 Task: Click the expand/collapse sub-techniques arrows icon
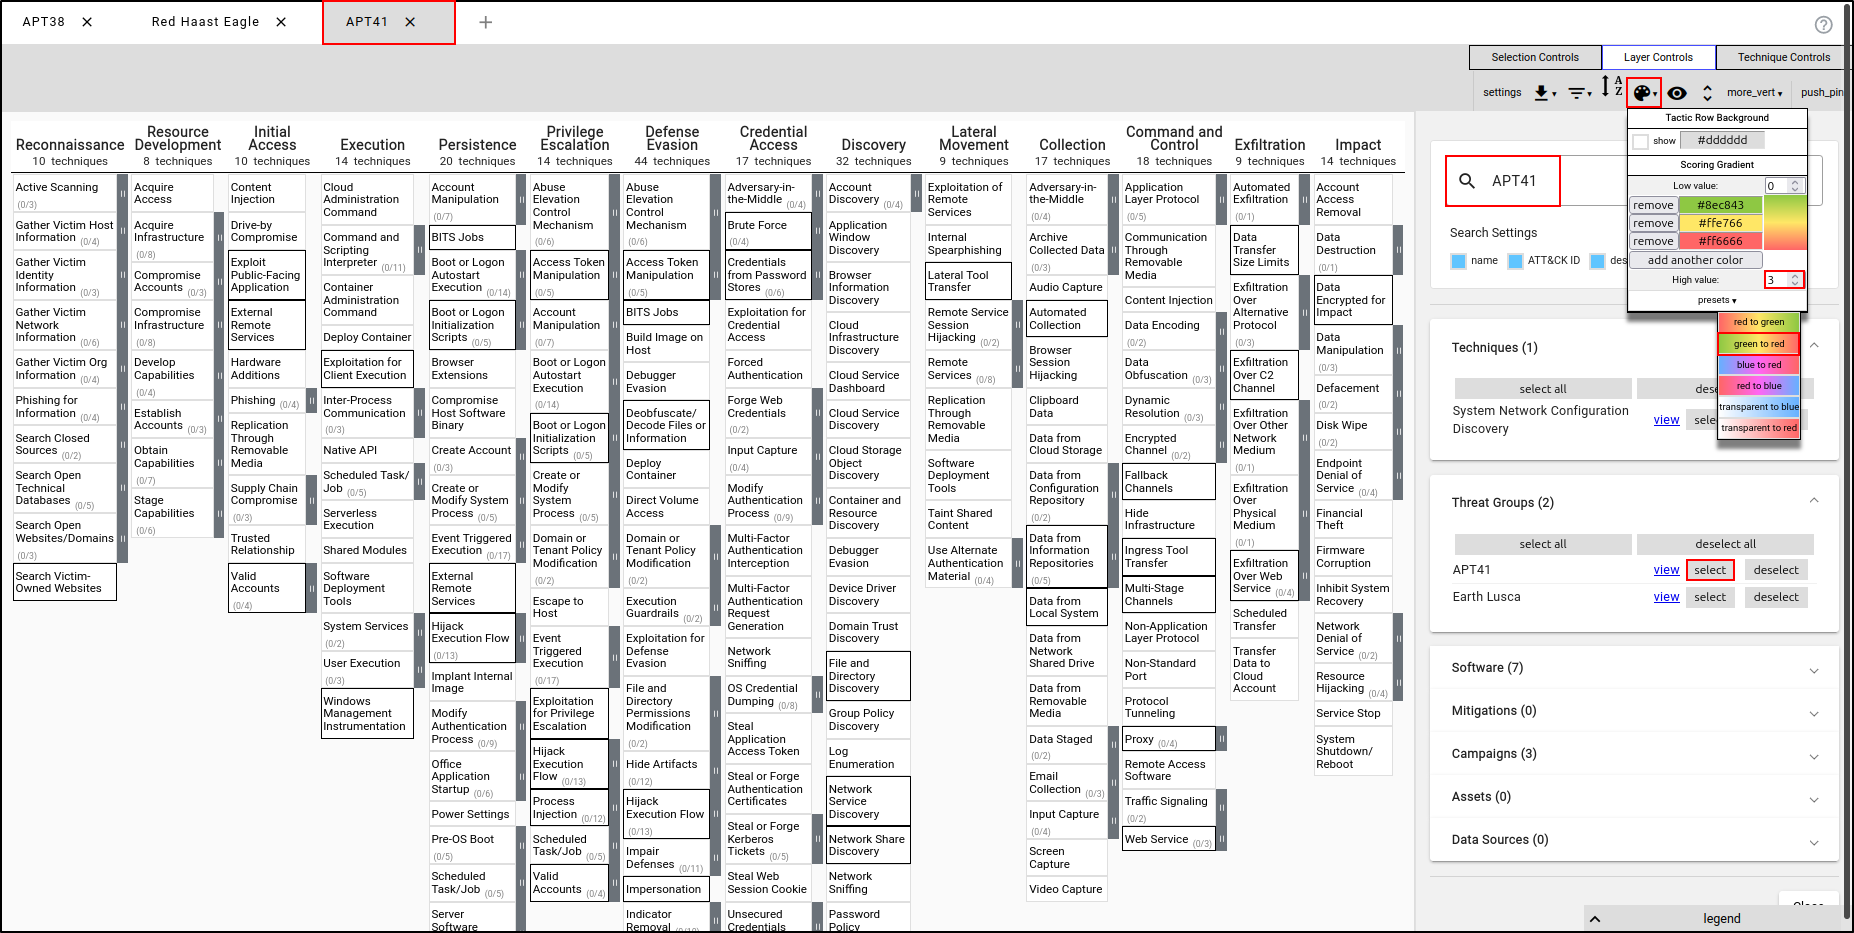pyautogui.click(x=1707, y=93)
